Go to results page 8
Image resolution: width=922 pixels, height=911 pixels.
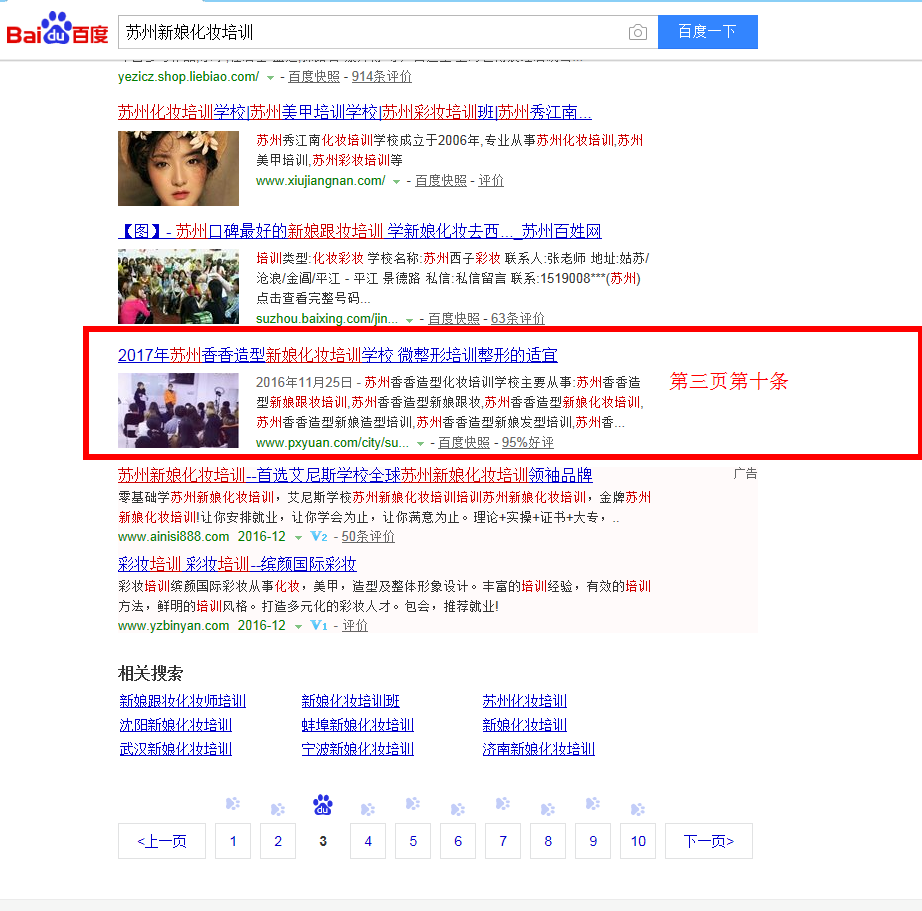548,841
